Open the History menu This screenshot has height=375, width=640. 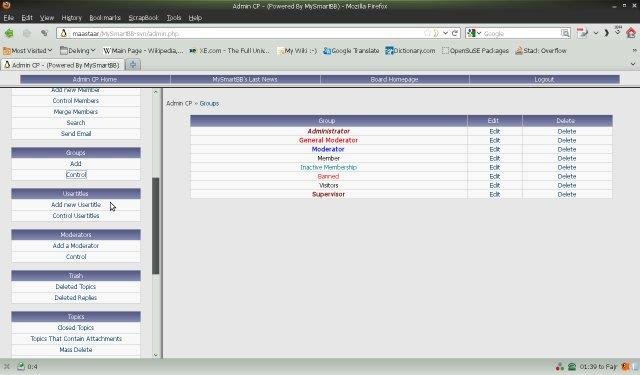click(x=71, y=18)
